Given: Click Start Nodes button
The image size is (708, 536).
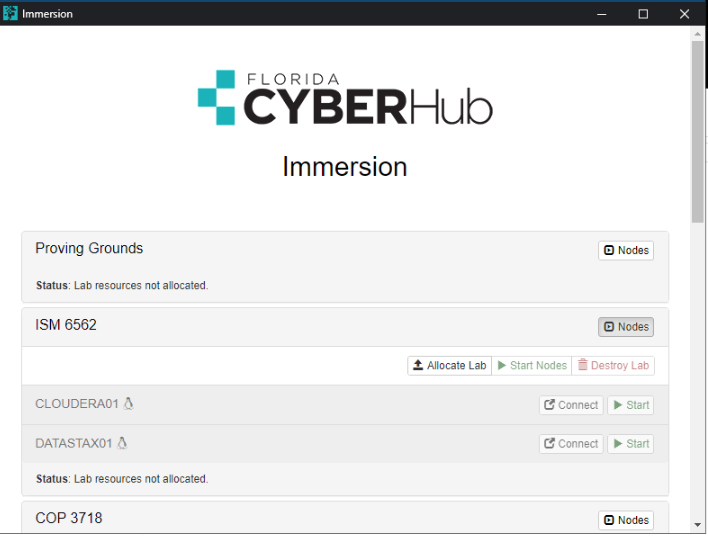Looking at the screenshot, I should point(531,365).
